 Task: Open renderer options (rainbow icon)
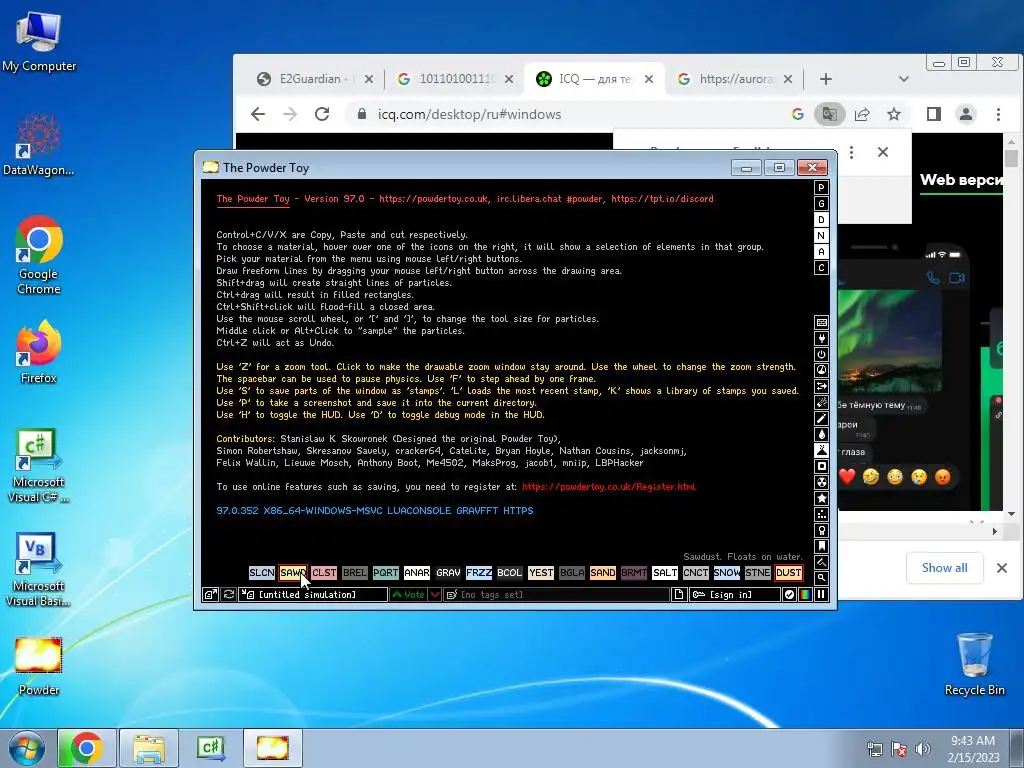click(805, 594)
